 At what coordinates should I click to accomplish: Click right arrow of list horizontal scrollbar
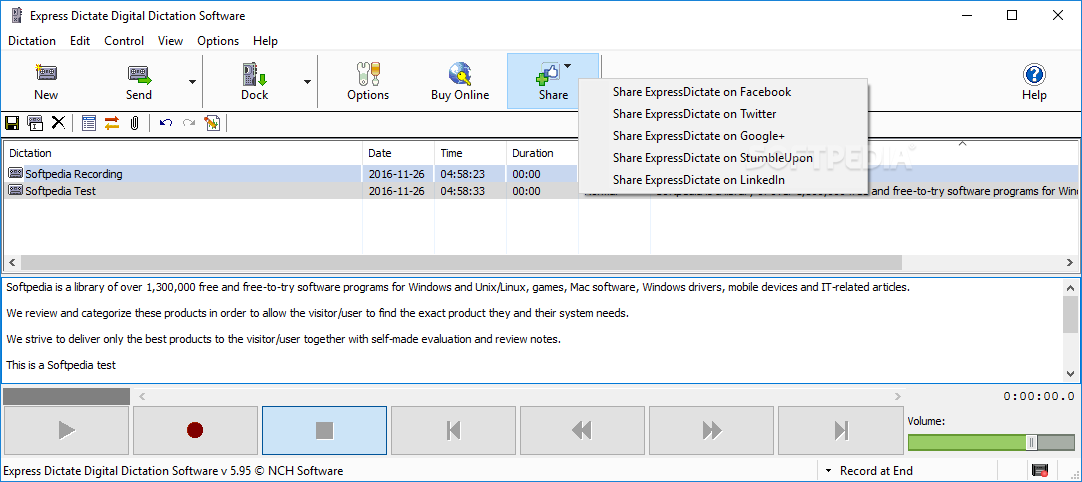coord(1070,263)
